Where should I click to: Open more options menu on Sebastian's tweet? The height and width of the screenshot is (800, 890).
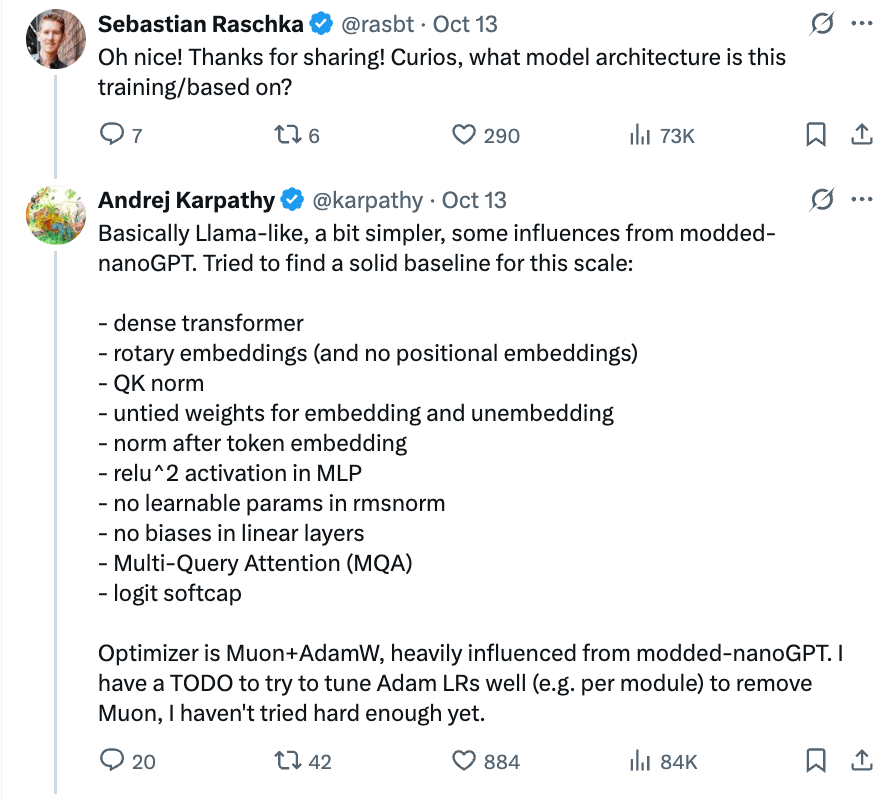coord(861,24)
